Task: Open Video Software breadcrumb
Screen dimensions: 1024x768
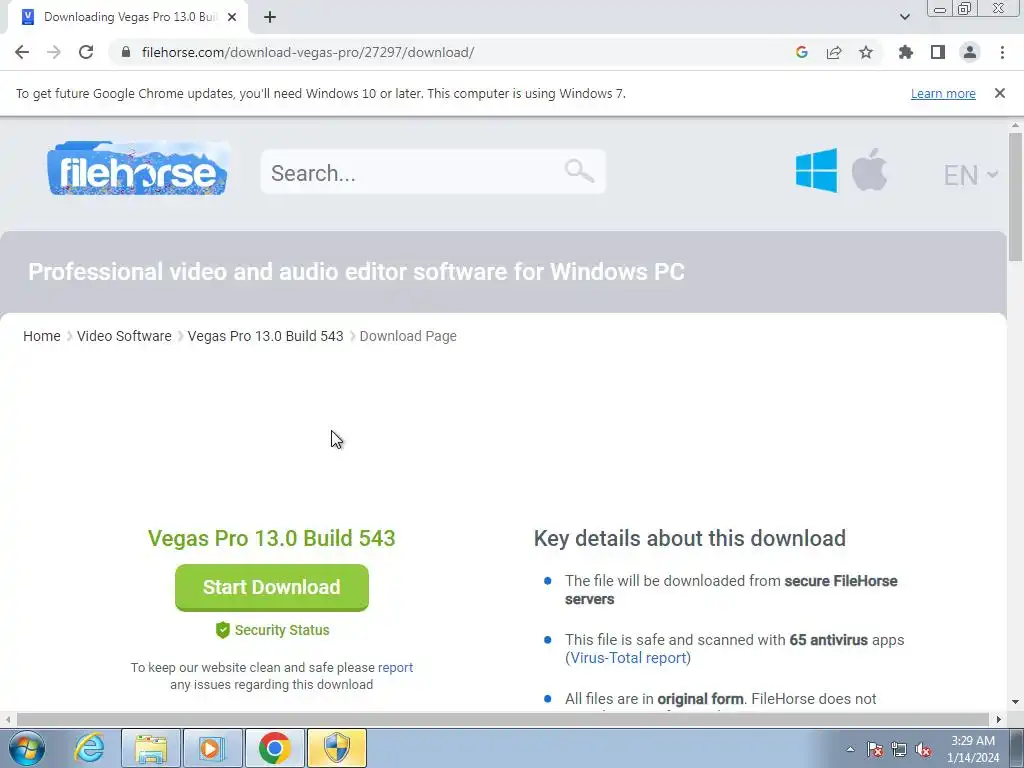Action: [x=124, y=336]
